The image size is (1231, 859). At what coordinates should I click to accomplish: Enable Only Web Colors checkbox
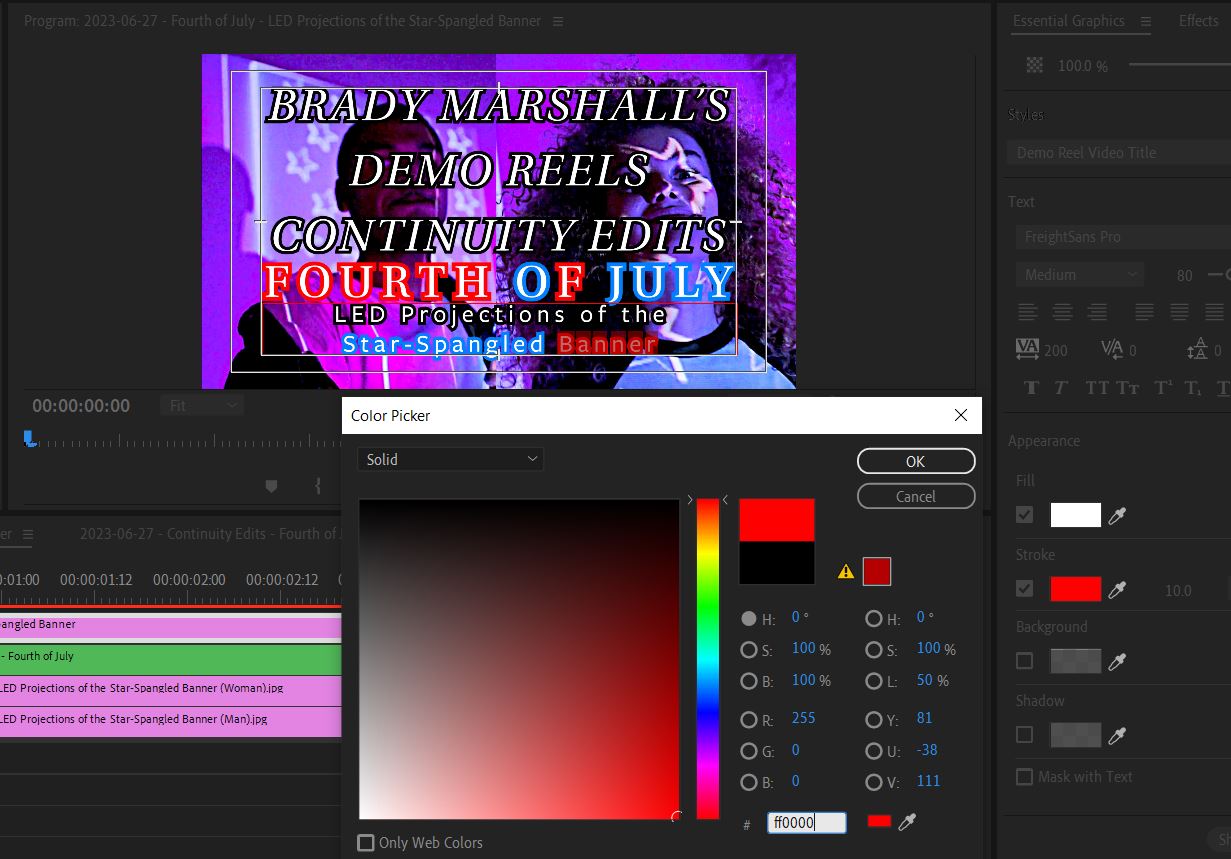[367, 842]
